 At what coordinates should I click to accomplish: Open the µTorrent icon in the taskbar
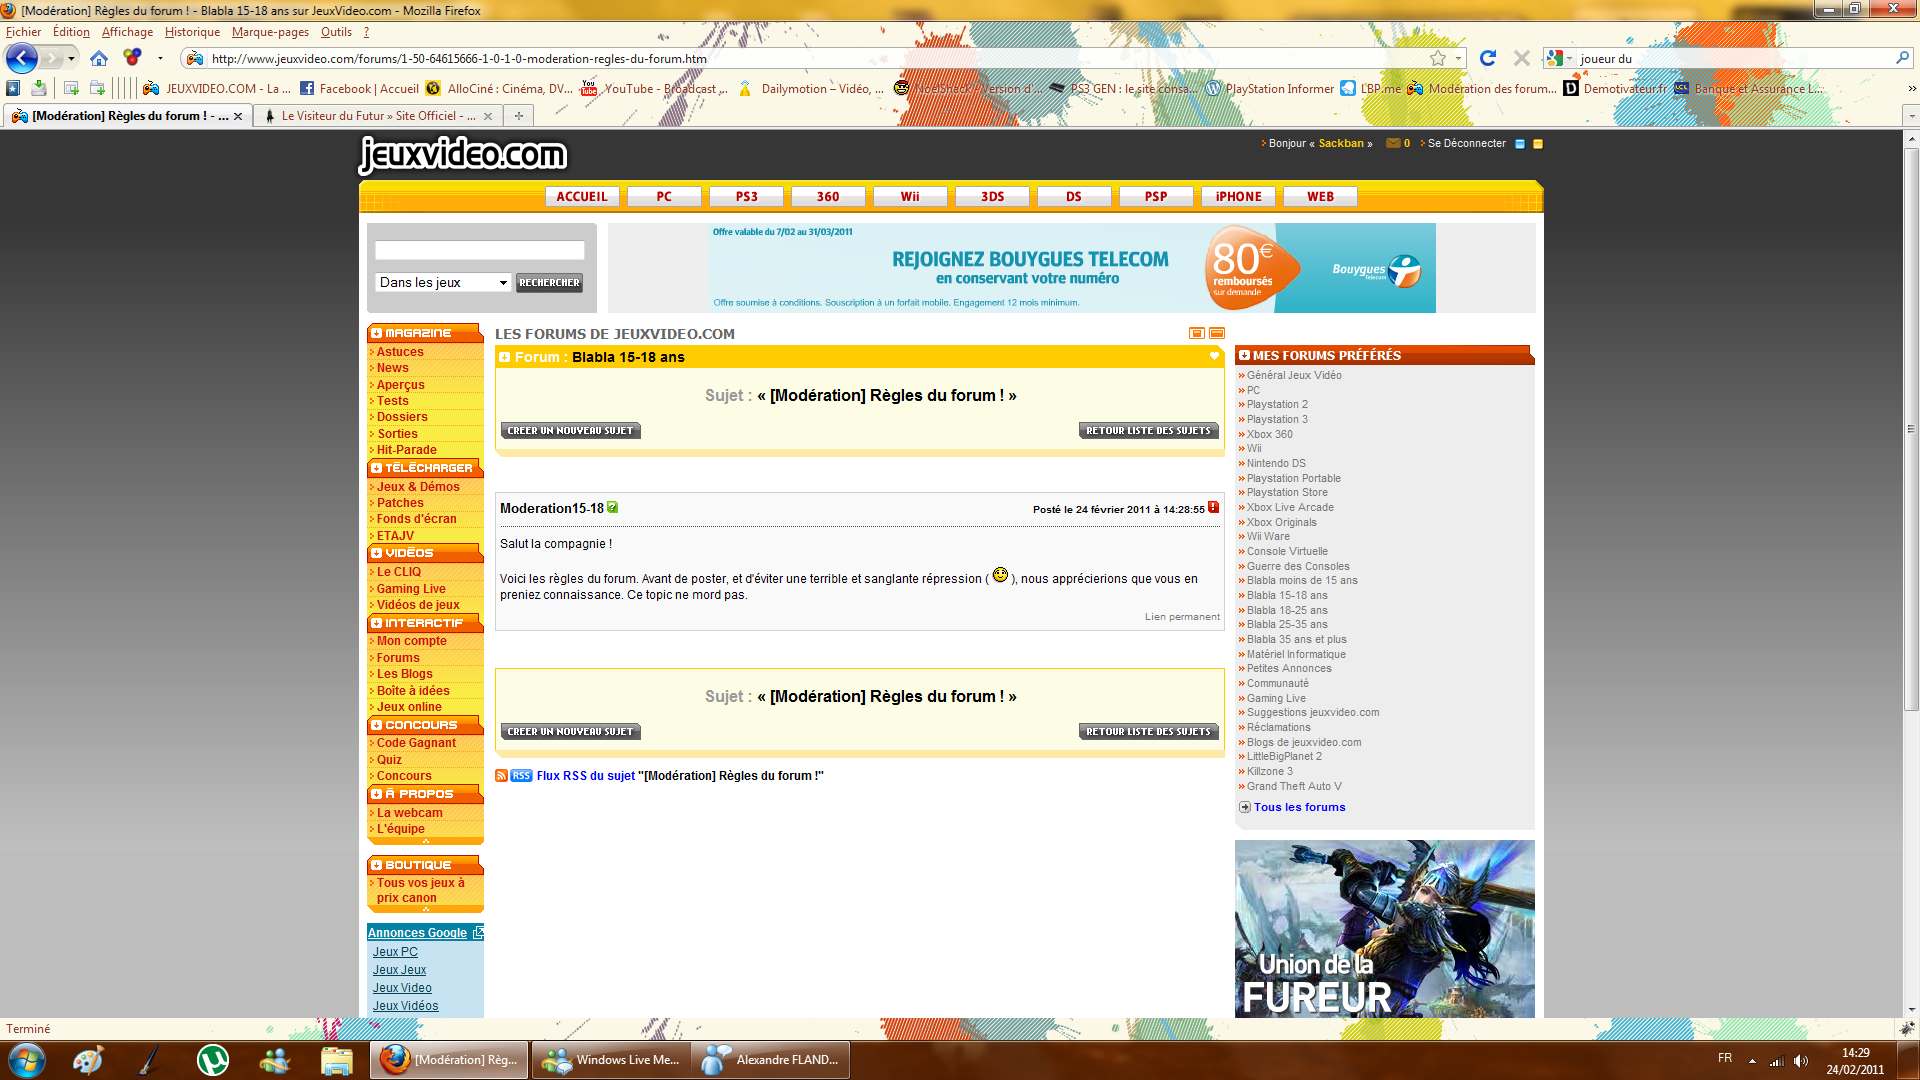[x=212, y=1060]
